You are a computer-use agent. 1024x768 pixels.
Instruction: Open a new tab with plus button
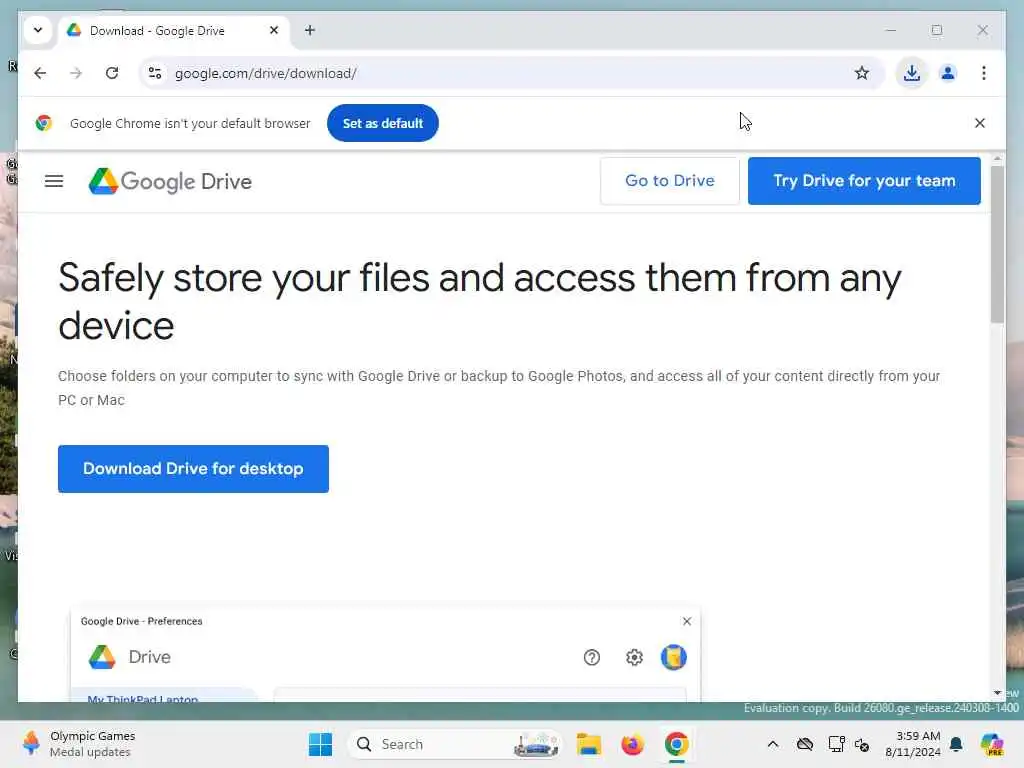pyautogui.click(x=310, y=30)
